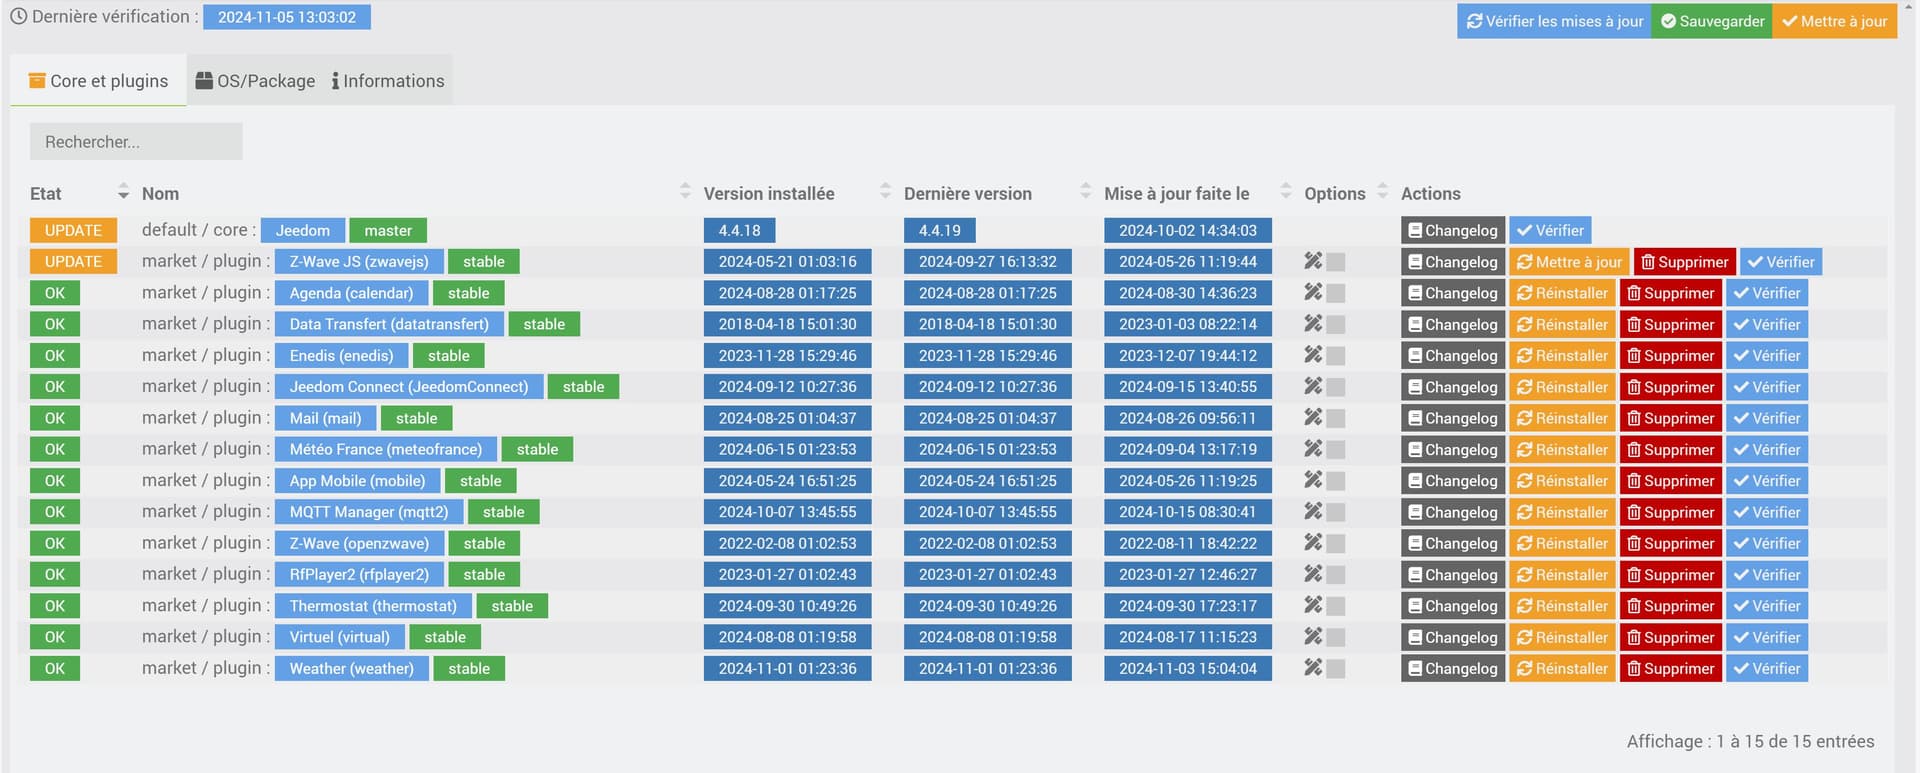Click Supprimer for Virtuel plugin
Screen dimensions: 1920x773
coord(1671,637)
